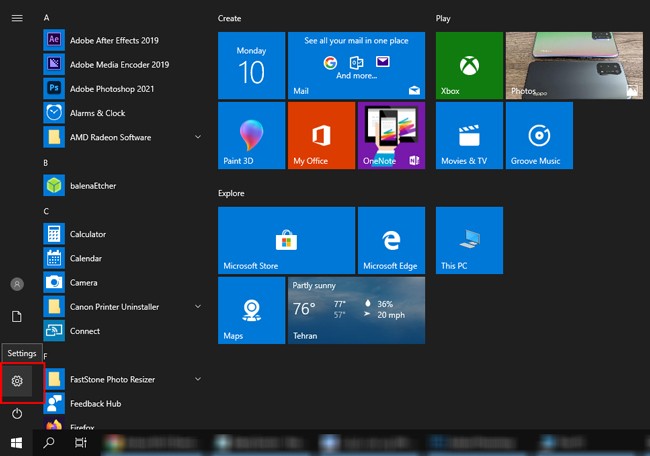Expand AMD Radeon Software chevron
Viewport: 650px width, 456px height.
[198, 137]
